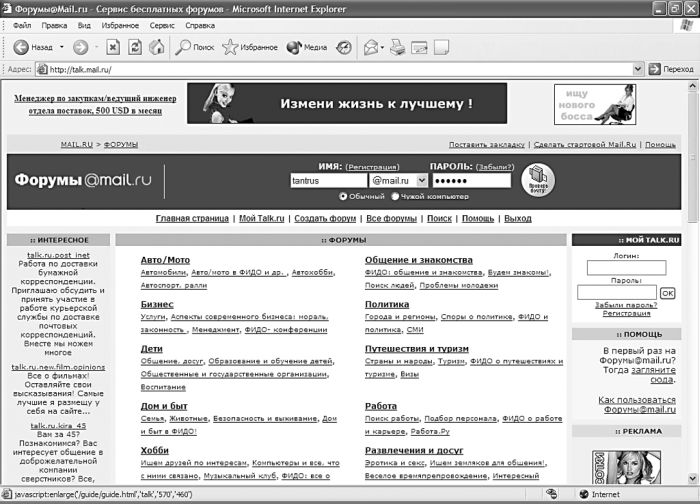The image size is (700, 504).
Task: Click the Discuss toolbar icon
Action: point(441,47)
